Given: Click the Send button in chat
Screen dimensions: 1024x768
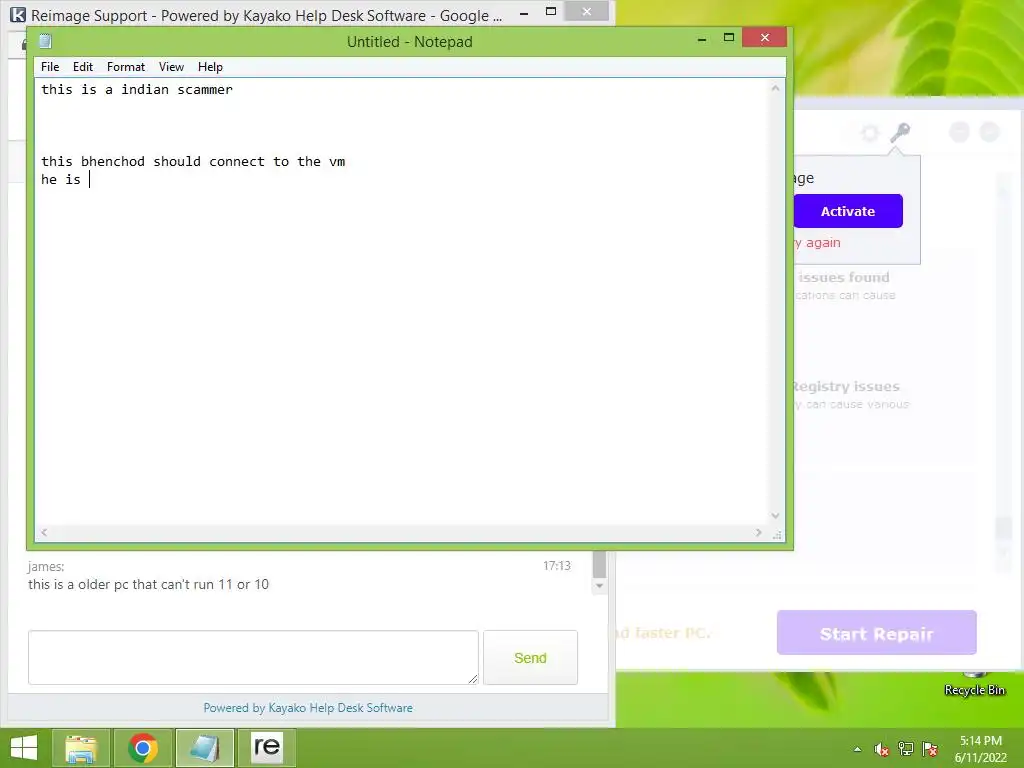Looking at the screenshot, I should click(530, 658).
